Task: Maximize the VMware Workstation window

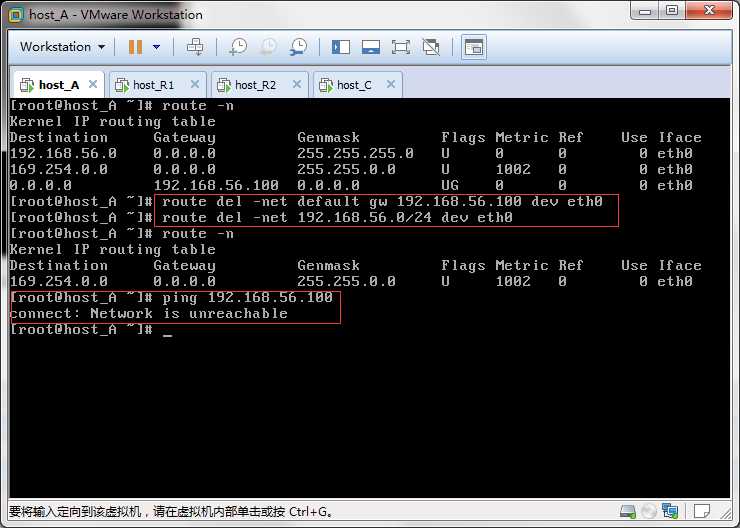Action: coord(672,11)
